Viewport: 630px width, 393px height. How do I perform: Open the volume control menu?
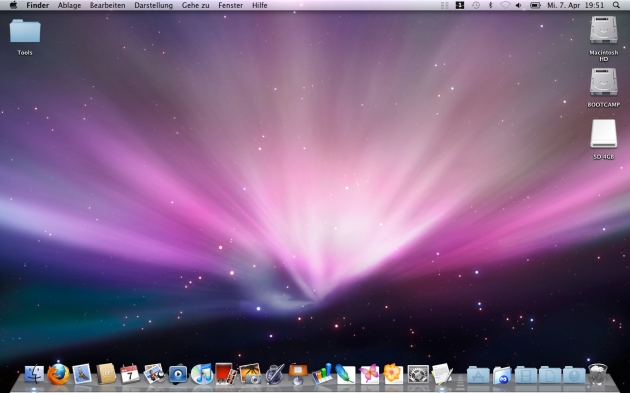click(519, 5)
